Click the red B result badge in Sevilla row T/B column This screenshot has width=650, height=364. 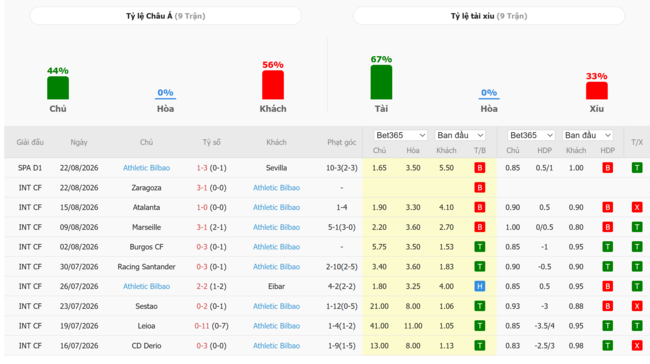(480, 168)
